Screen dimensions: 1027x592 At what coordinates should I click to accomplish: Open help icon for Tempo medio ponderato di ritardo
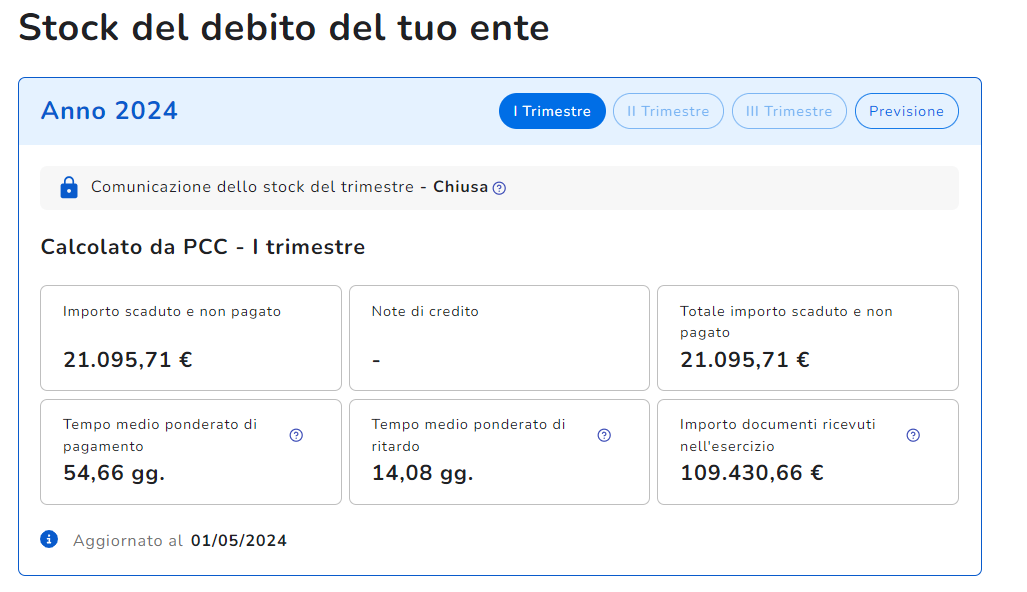604,435
